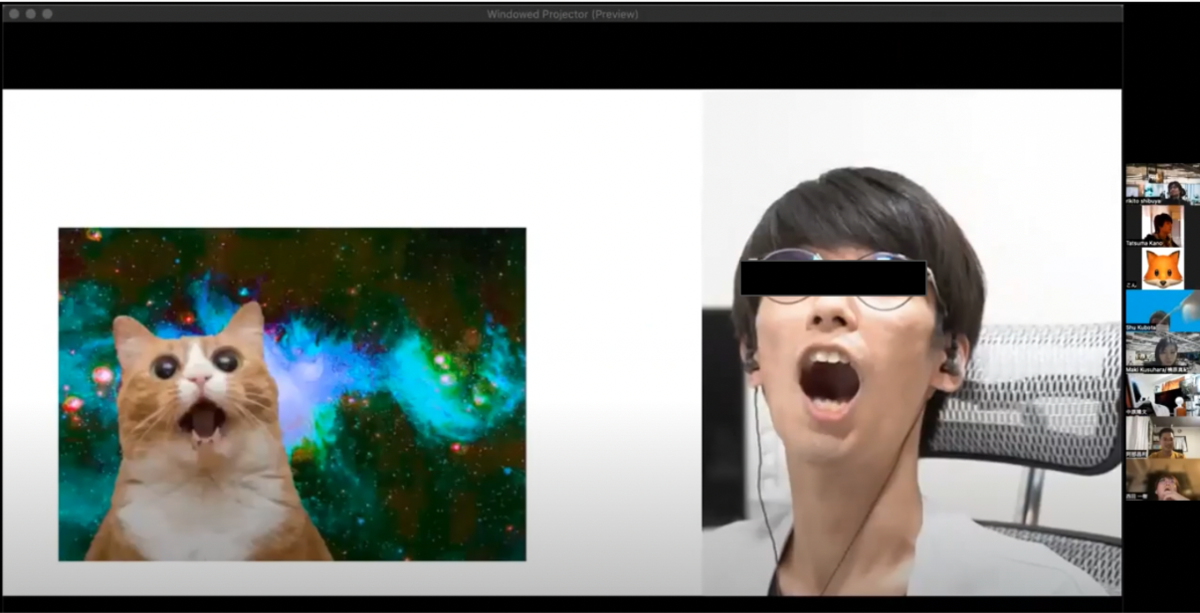Viewport: 1200px width, 613px height.
Task: Click the yawning man webcam image
Action: pyautogui.click(x=911, y=343)
